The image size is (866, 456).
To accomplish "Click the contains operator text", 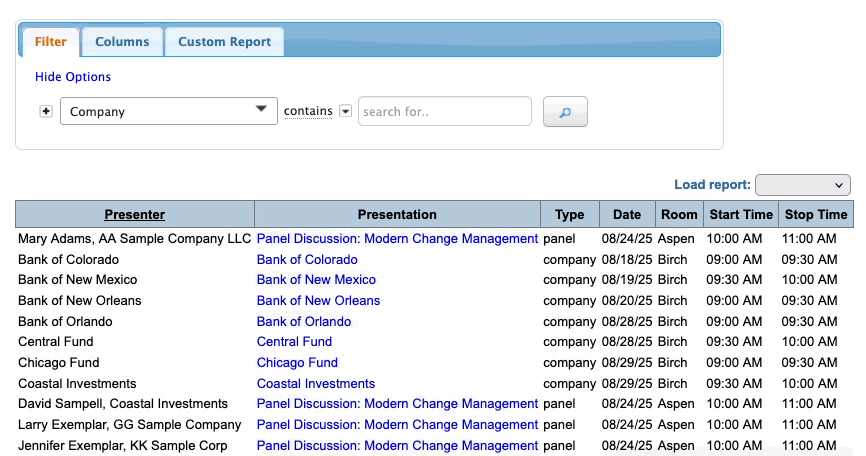I will tap(308, 111).
